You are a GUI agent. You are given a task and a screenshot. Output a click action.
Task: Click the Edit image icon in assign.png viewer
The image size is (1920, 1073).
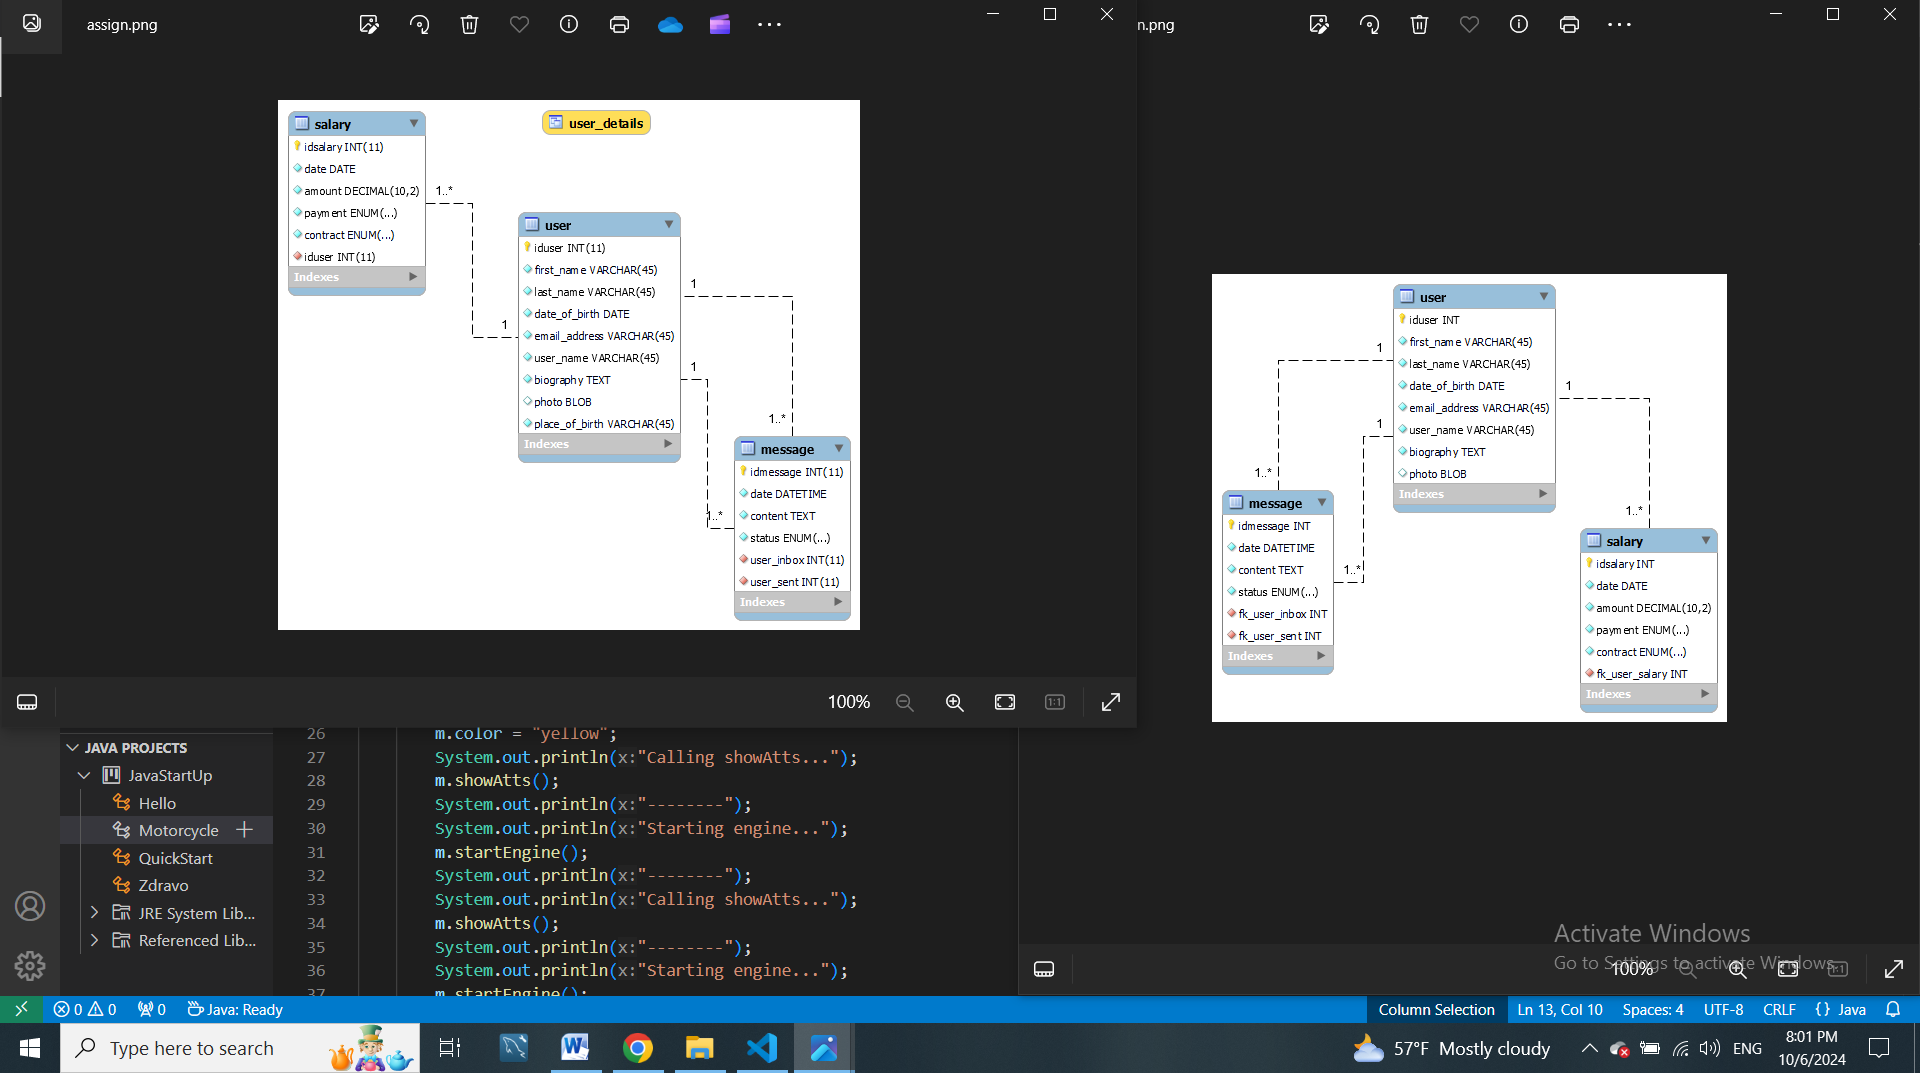point(369,25)
